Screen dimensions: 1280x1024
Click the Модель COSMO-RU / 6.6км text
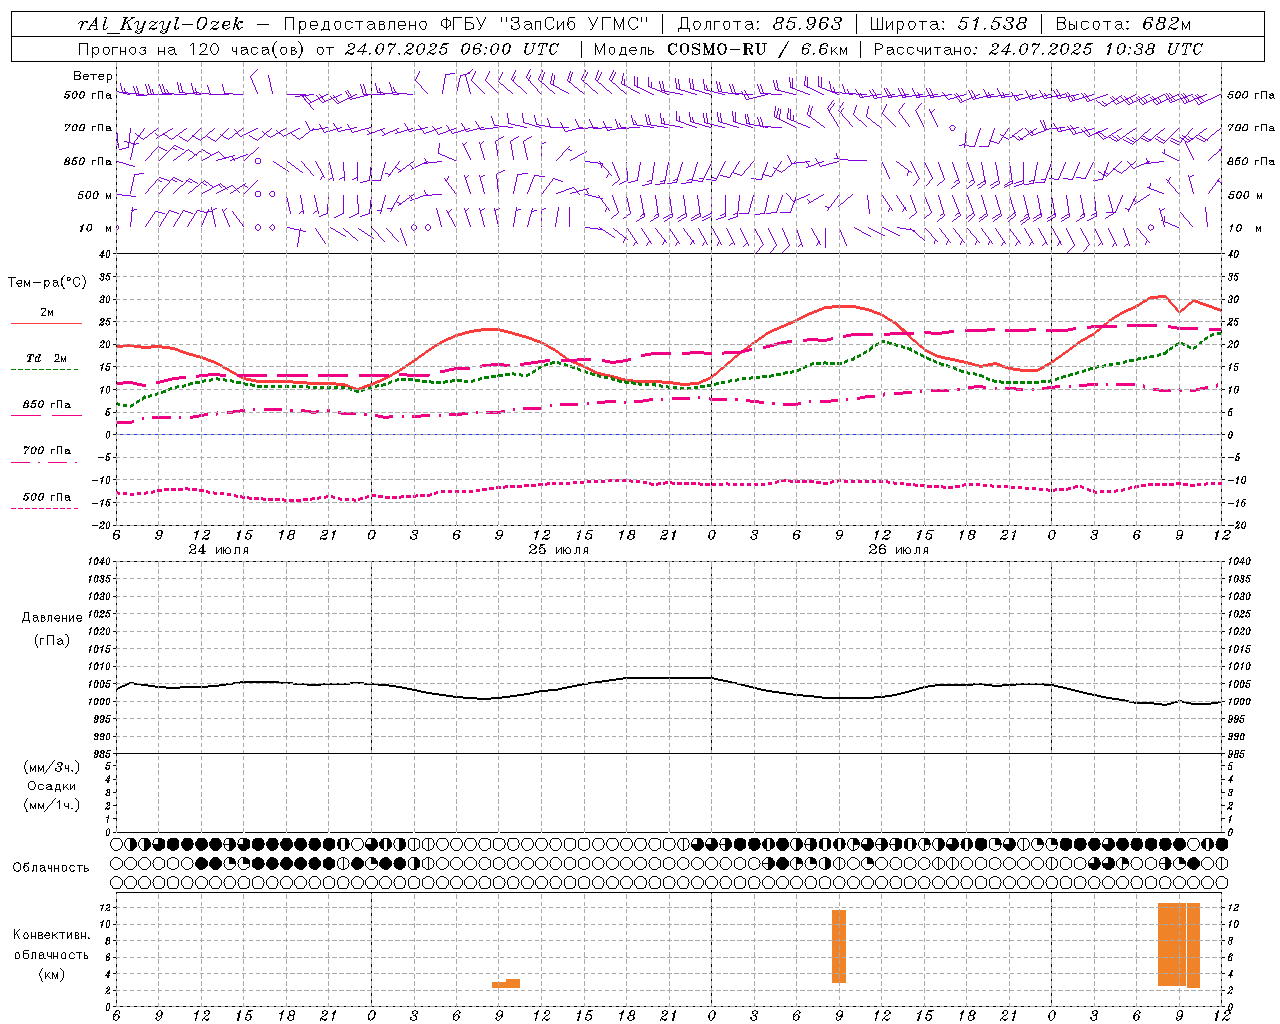tap(721, 49)
